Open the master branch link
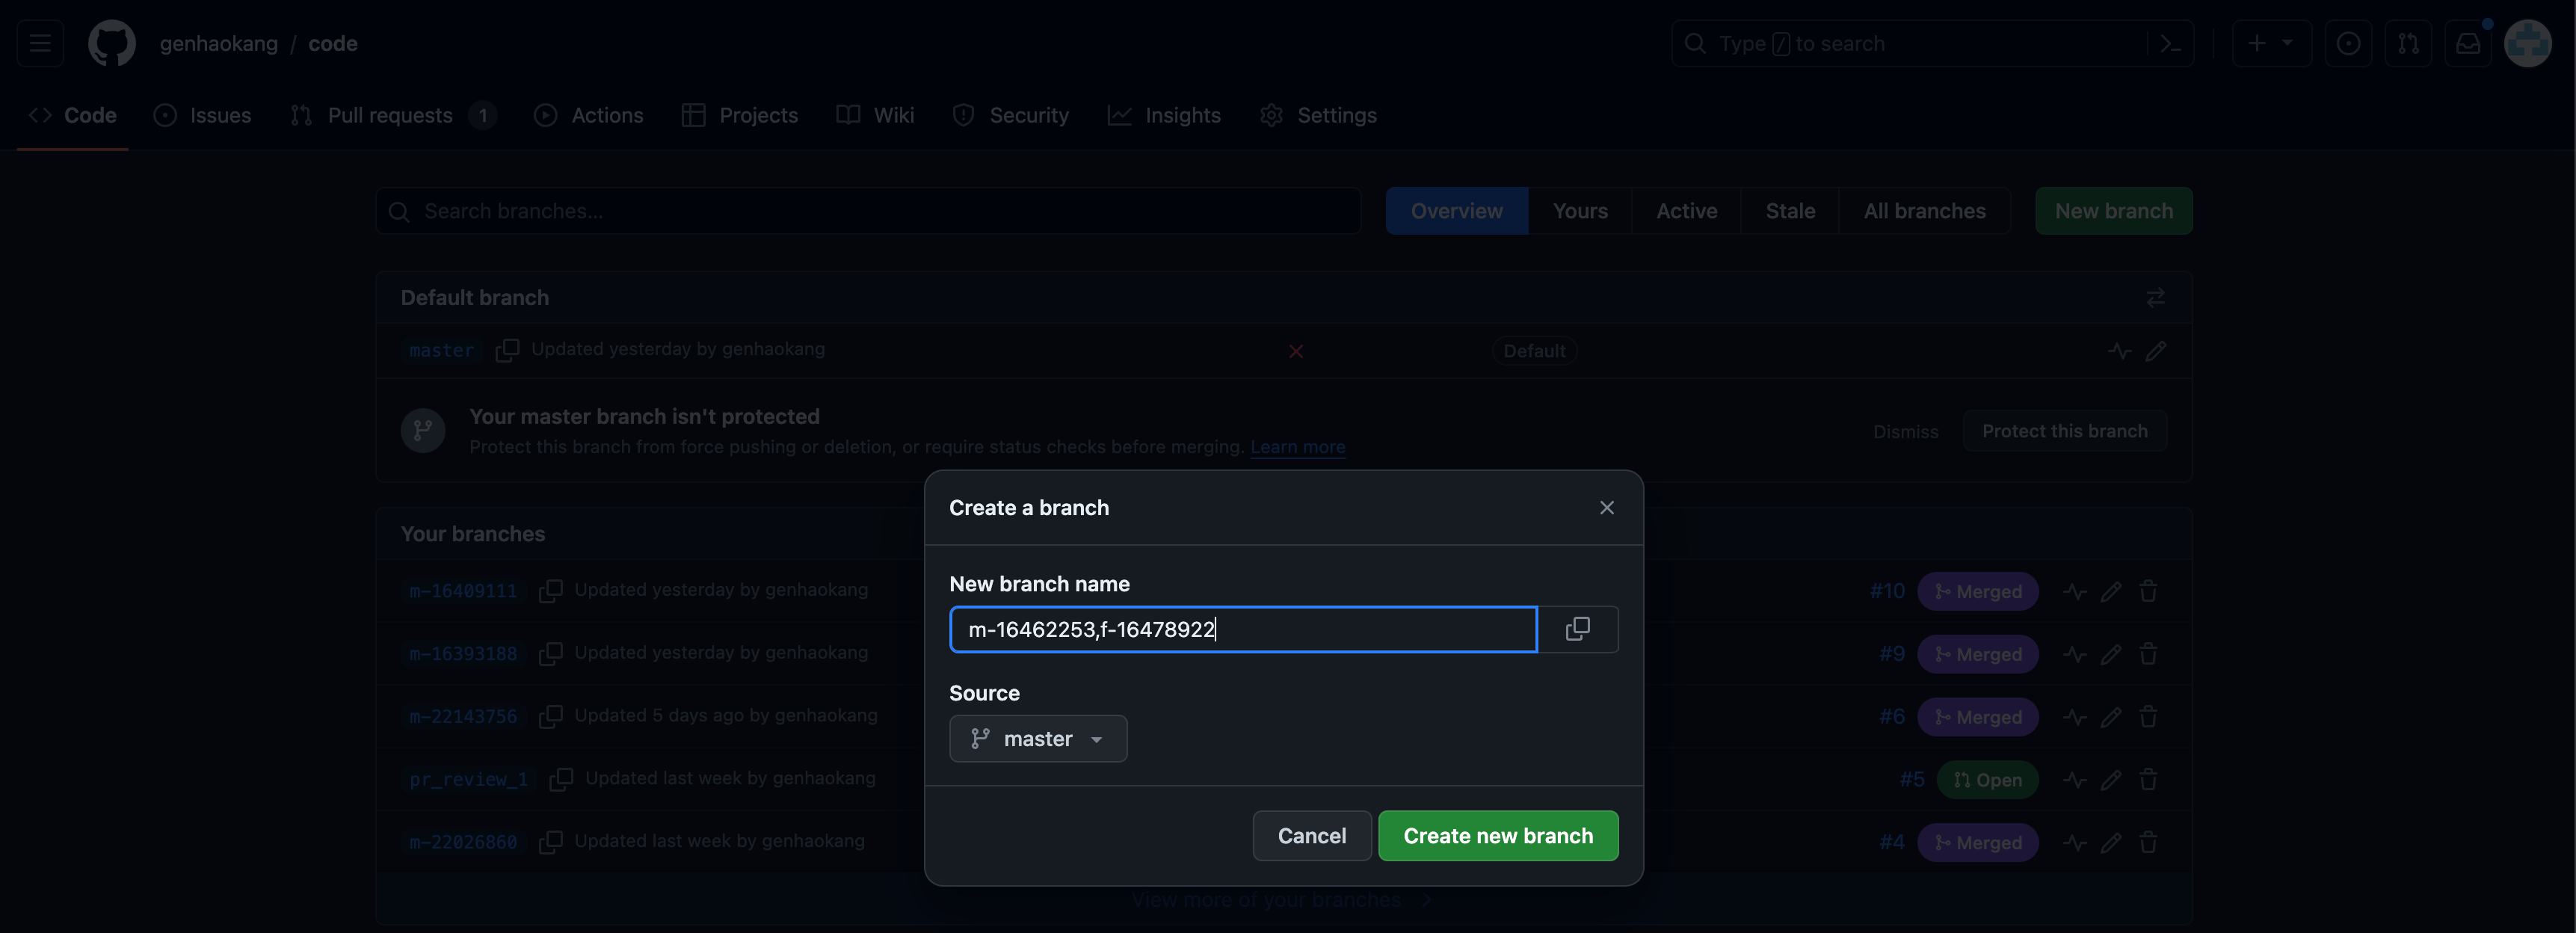Screen dimensions: 2576x933 441,351
